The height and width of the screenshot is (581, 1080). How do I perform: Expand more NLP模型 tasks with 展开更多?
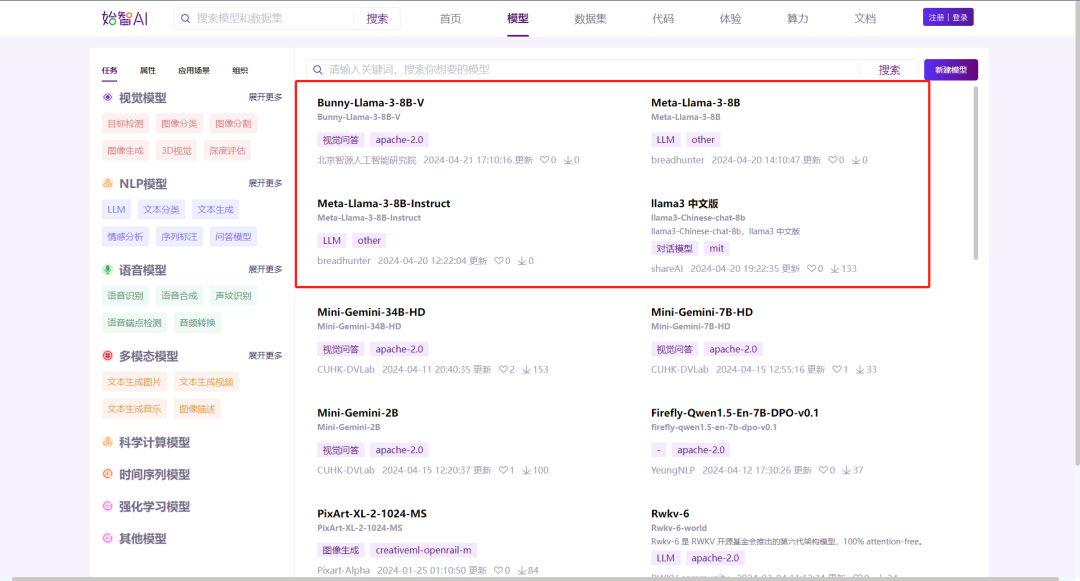265,183
